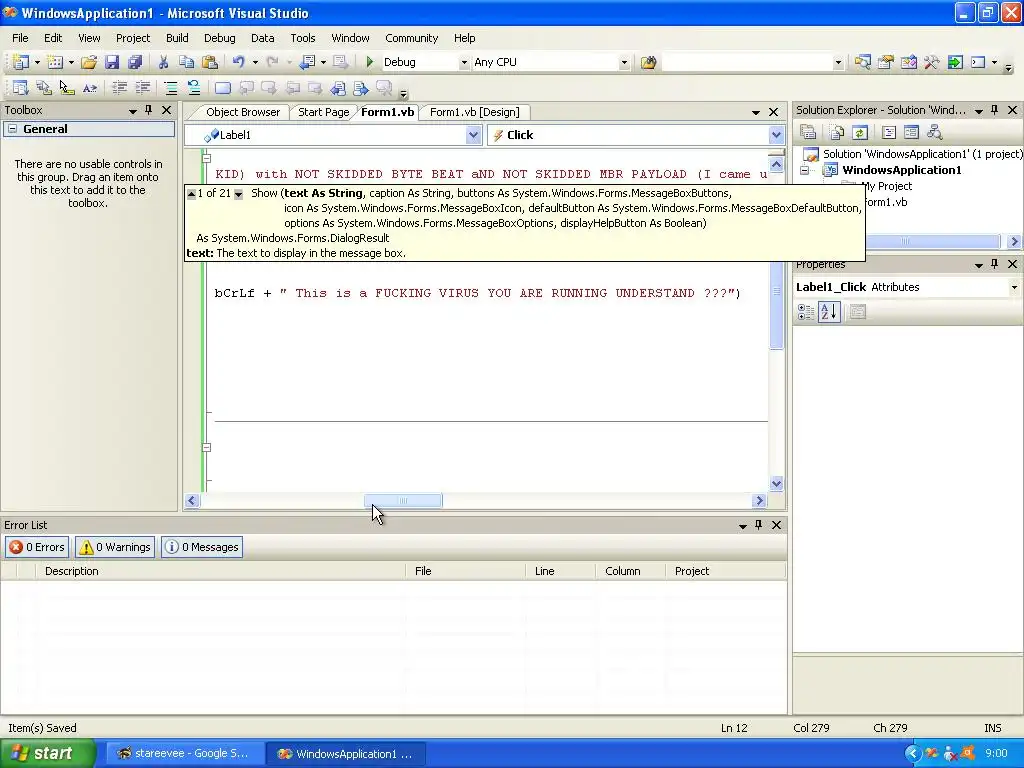Screen dimensions: 1024x768
Task: Start debugging with the green play icon
Action: [370, 62]
